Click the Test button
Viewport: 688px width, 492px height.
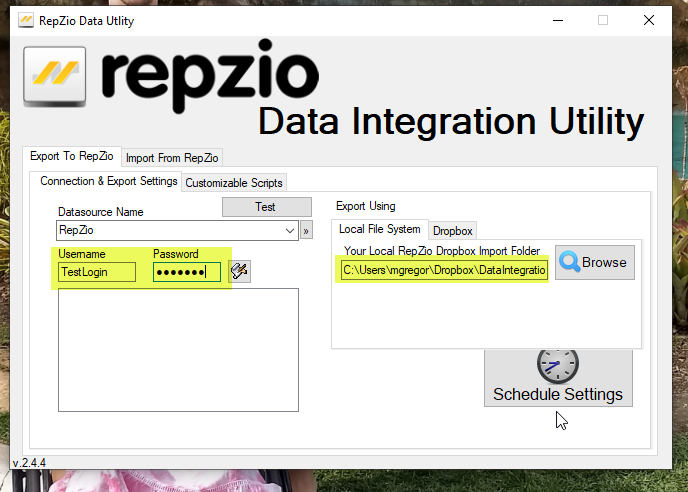(267, 207)
